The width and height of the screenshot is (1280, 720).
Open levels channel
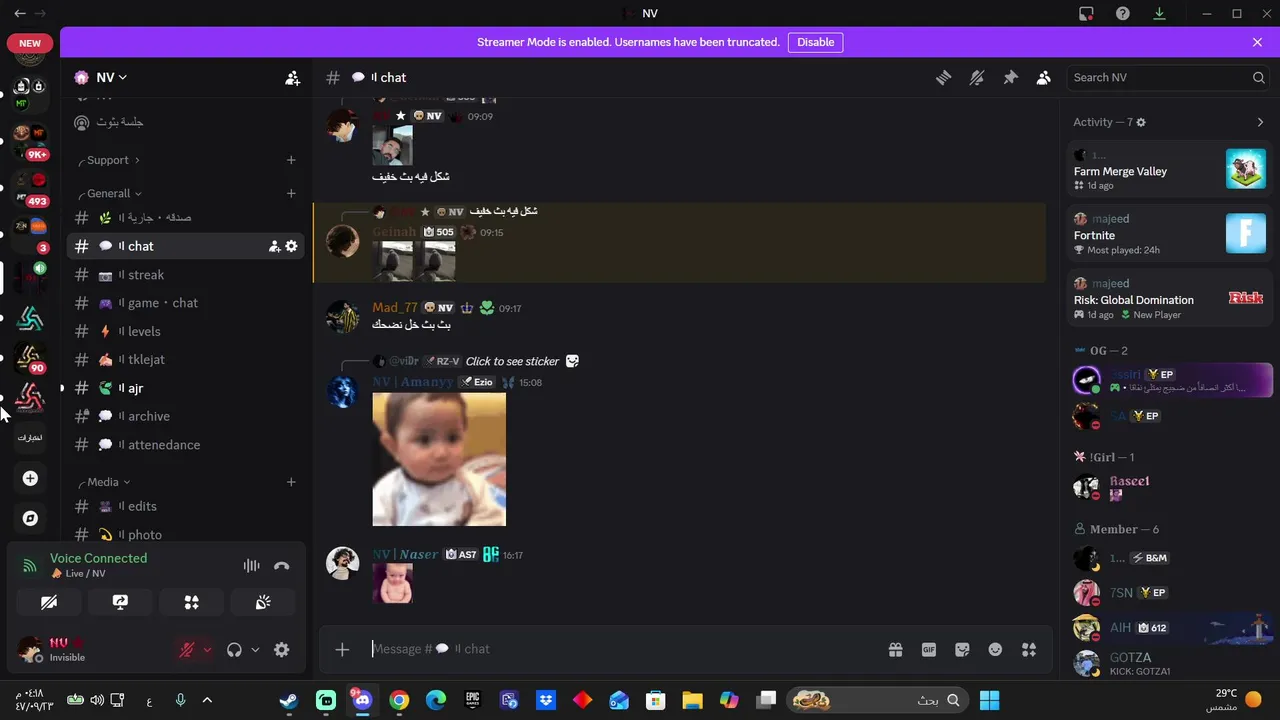185,331
